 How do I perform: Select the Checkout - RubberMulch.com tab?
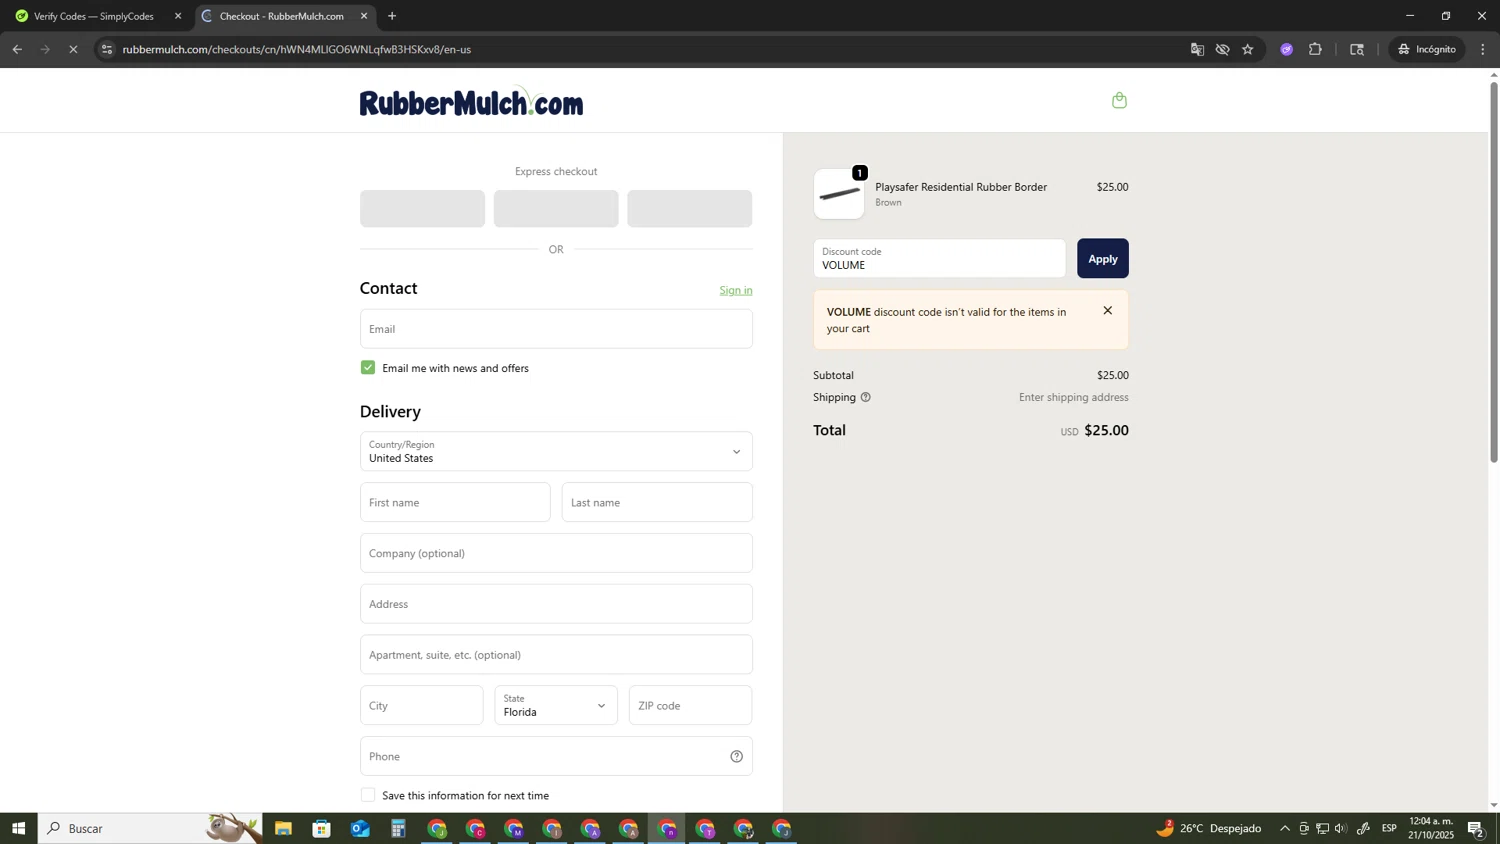point(281,16)
